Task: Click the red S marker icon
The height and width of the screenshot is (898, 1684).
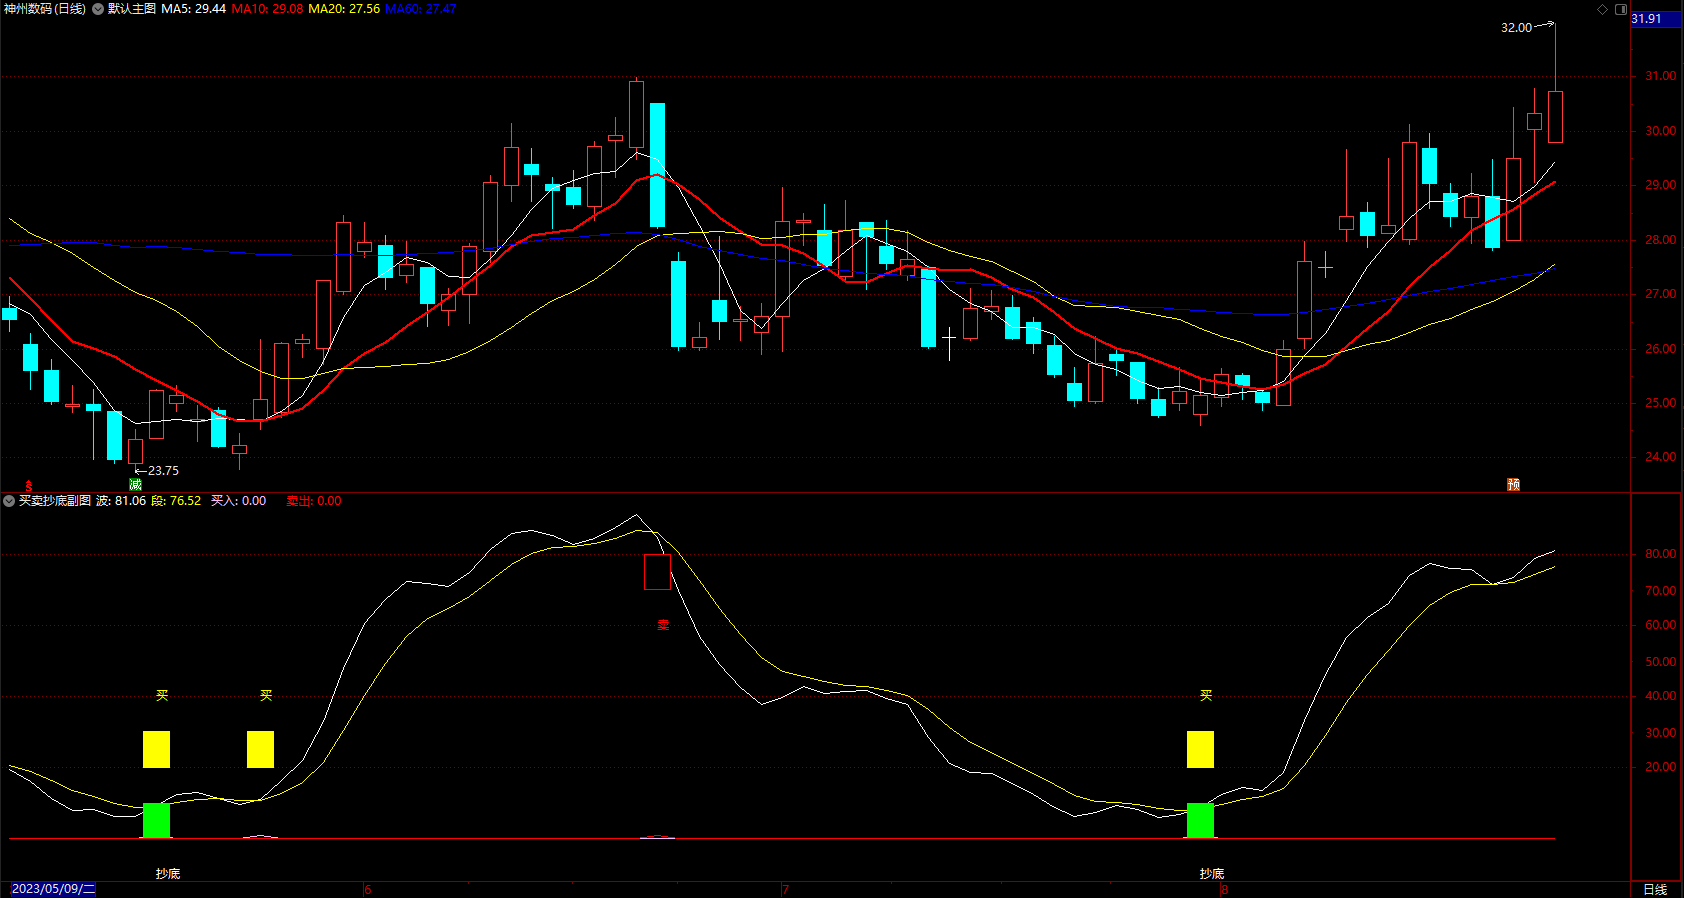Action: [x=29, y=485]
